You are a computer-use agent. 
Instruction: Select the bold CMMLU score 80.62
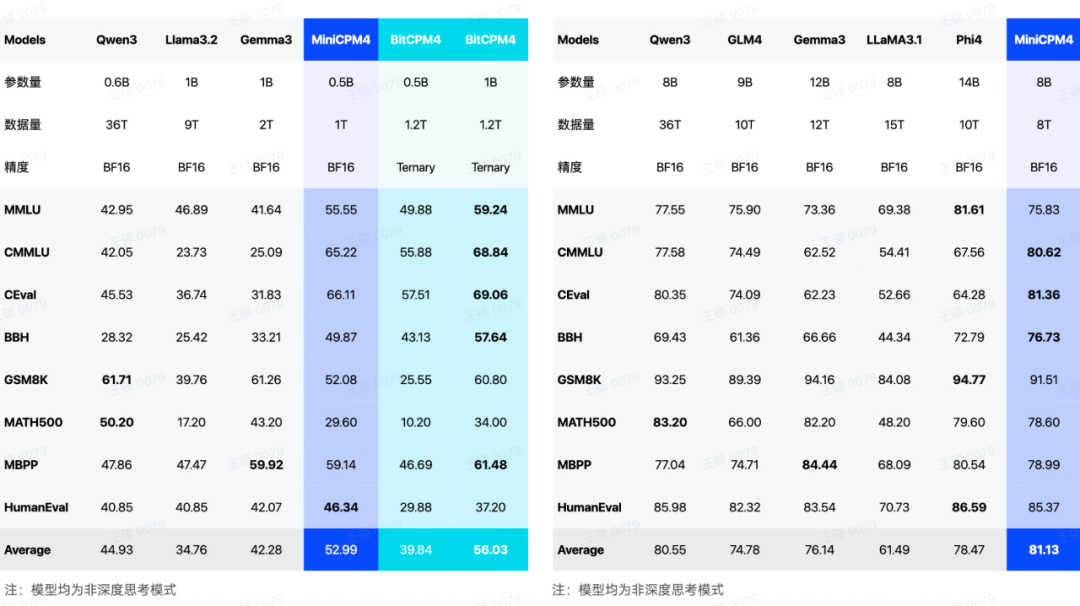(x=1043, y=252)
